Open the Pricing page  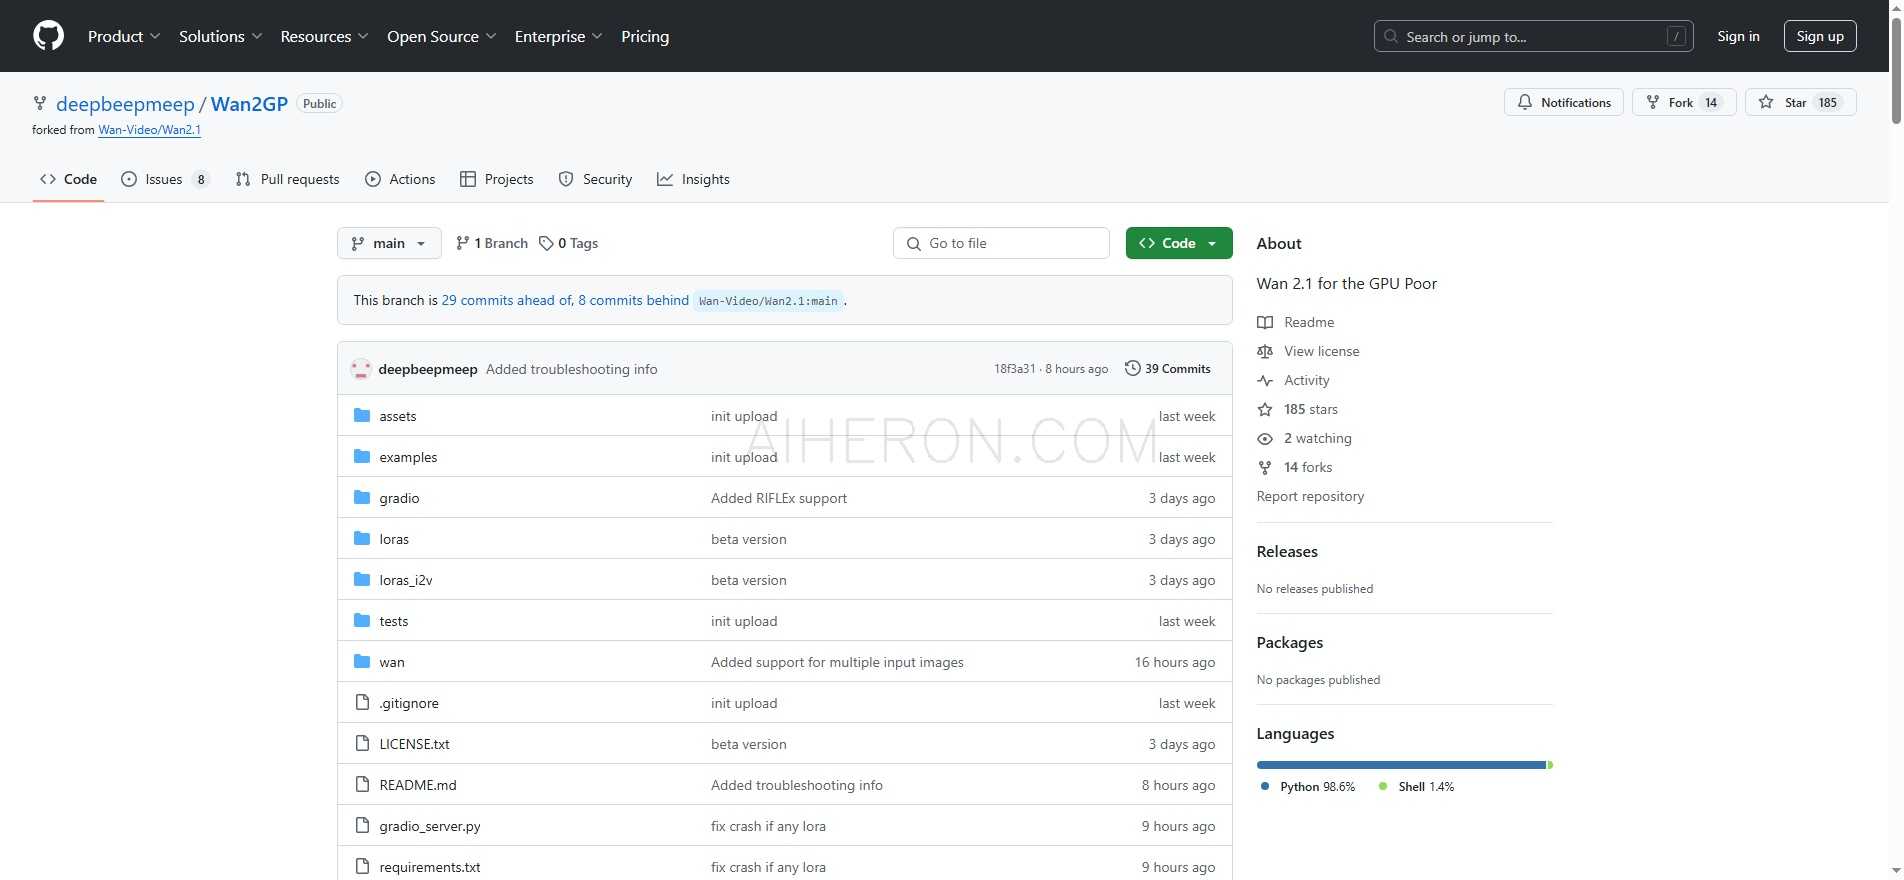coord(645,36)
